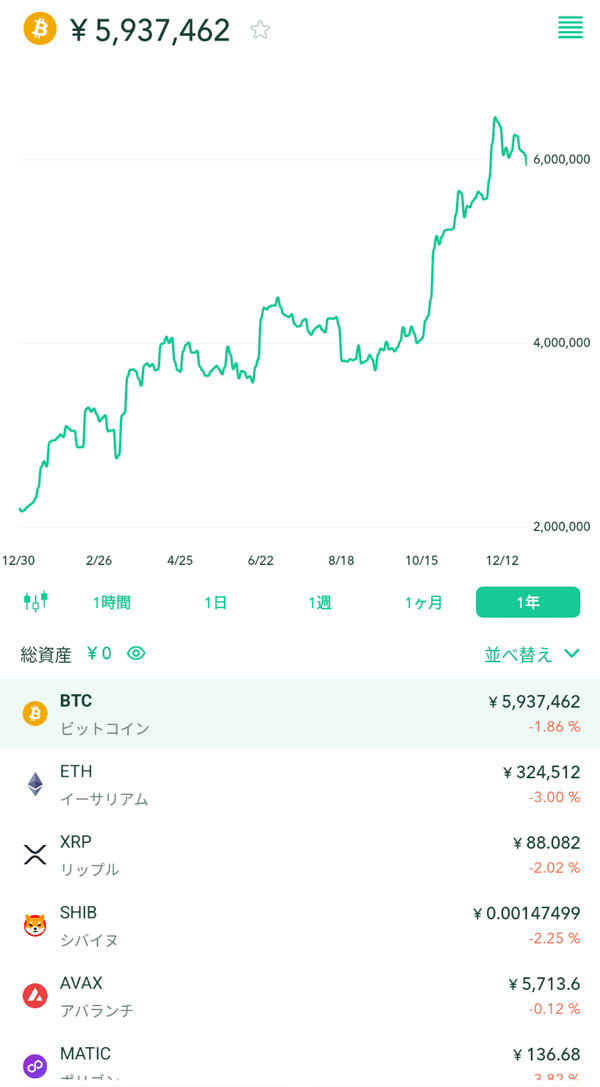Click the MATIC Polygon purple icon
Image resolution: width=600 pixels, height=1087 pixels.
35,1065
